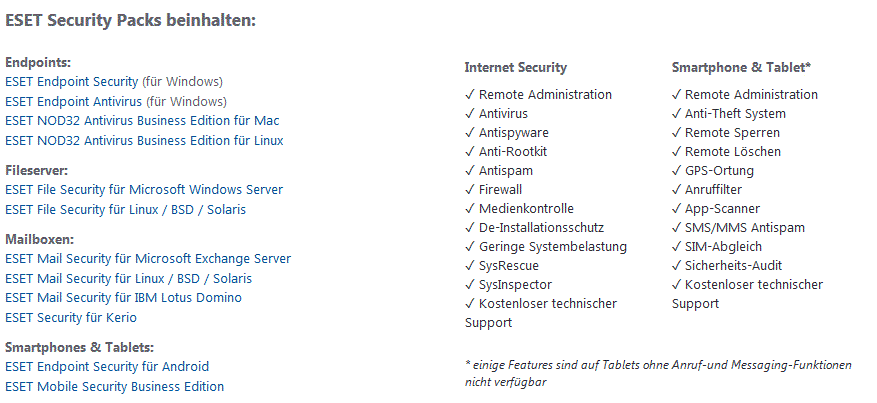Open ESET Endpoint Security für Android
Image resolution: width=877 pixels, height=403 pixels.
point(107,367)
